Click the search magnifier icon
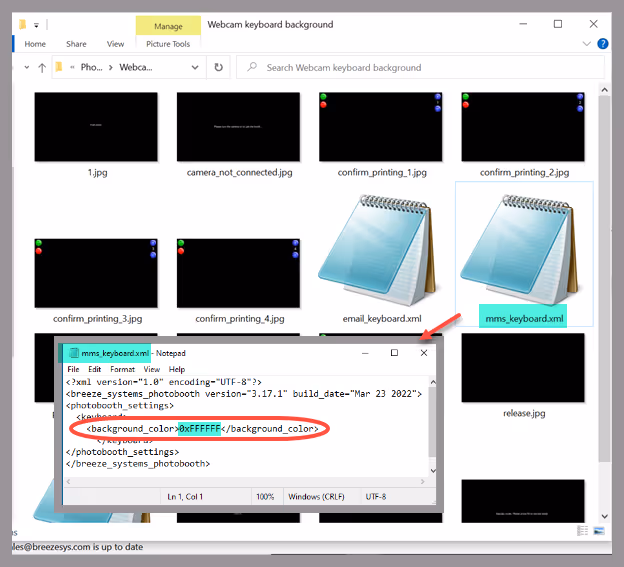624x567 pixels. [252, 67]
